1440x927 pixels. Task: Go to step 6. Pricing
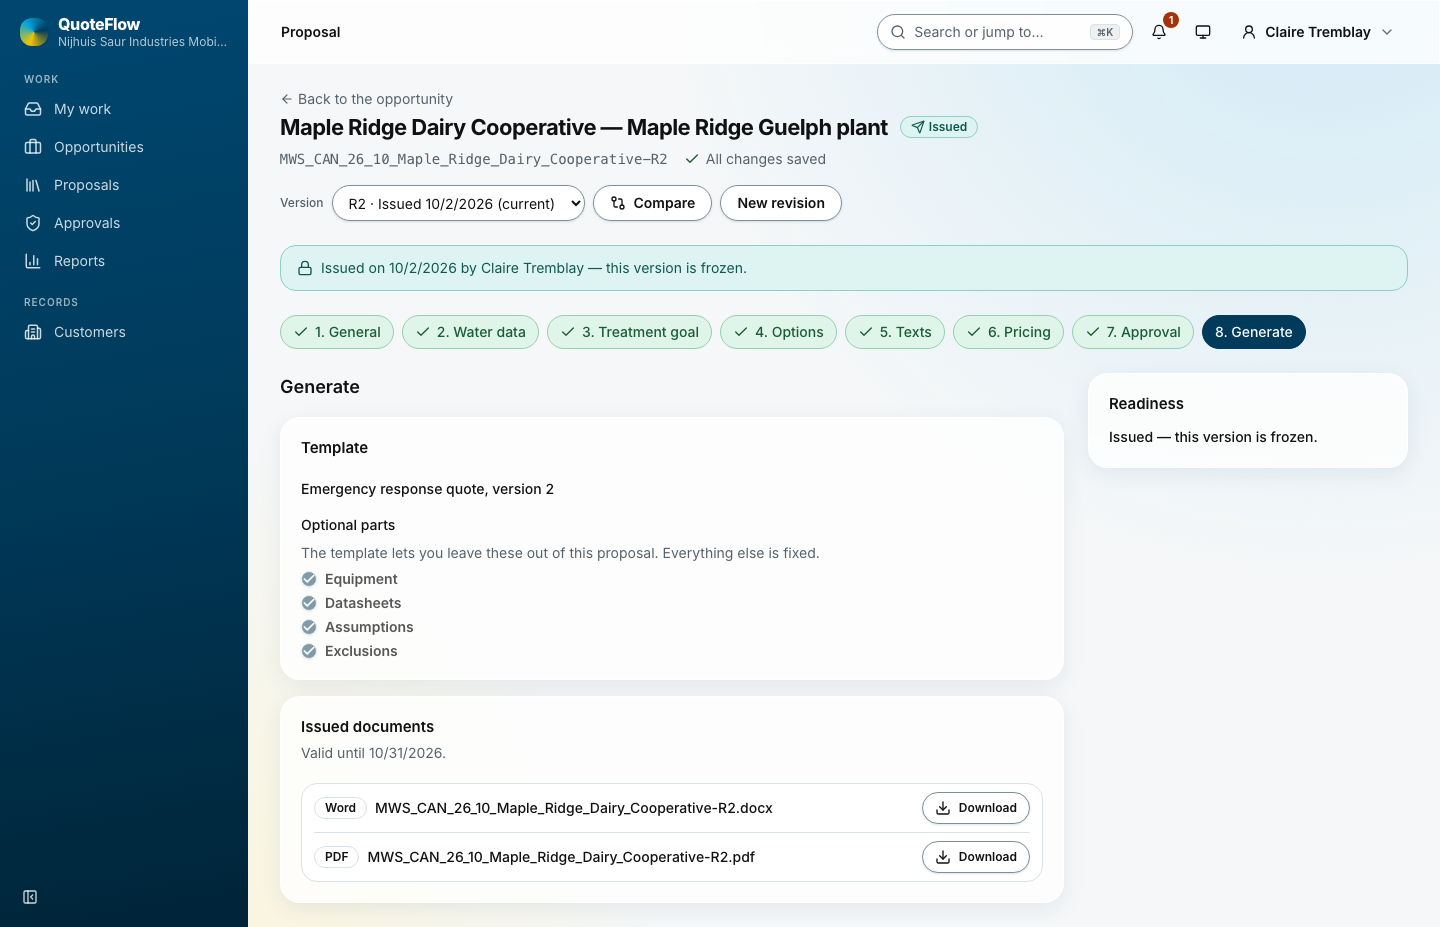pos(1008,332)
